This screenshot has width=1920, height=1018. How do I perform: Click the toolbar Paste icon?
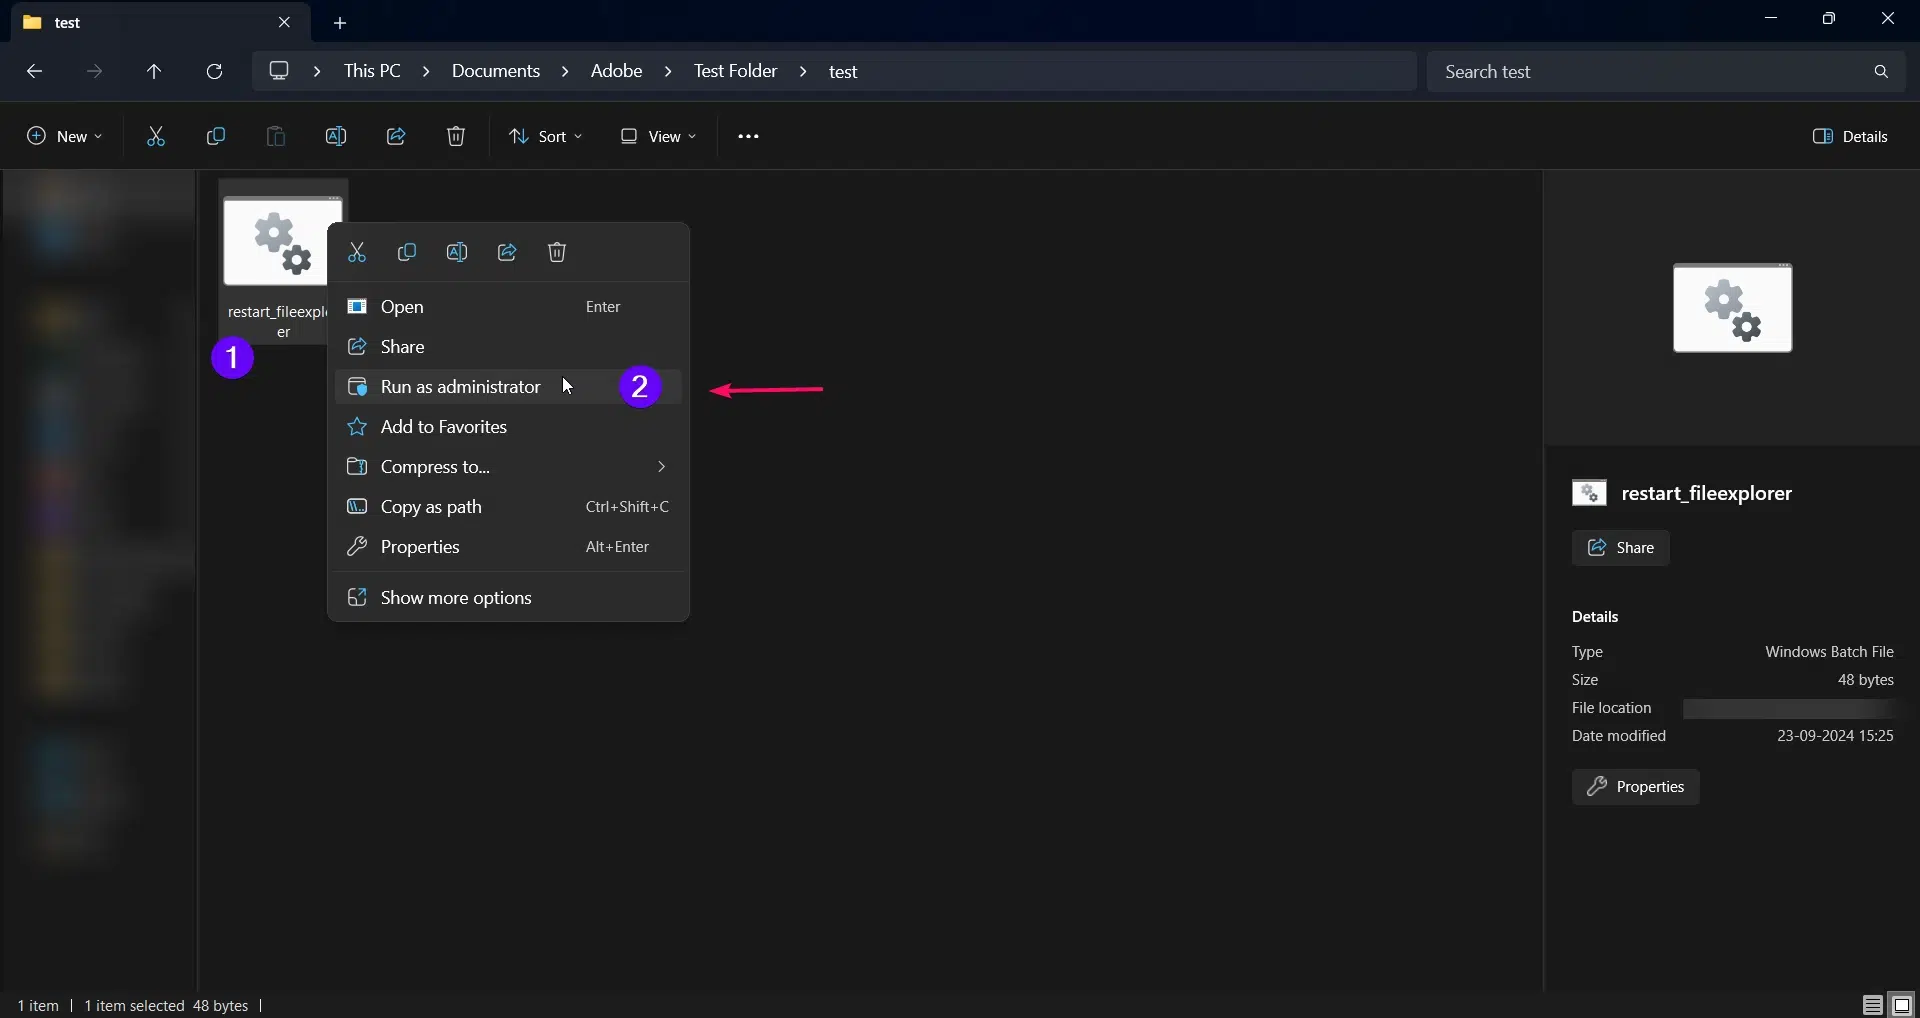276,136
